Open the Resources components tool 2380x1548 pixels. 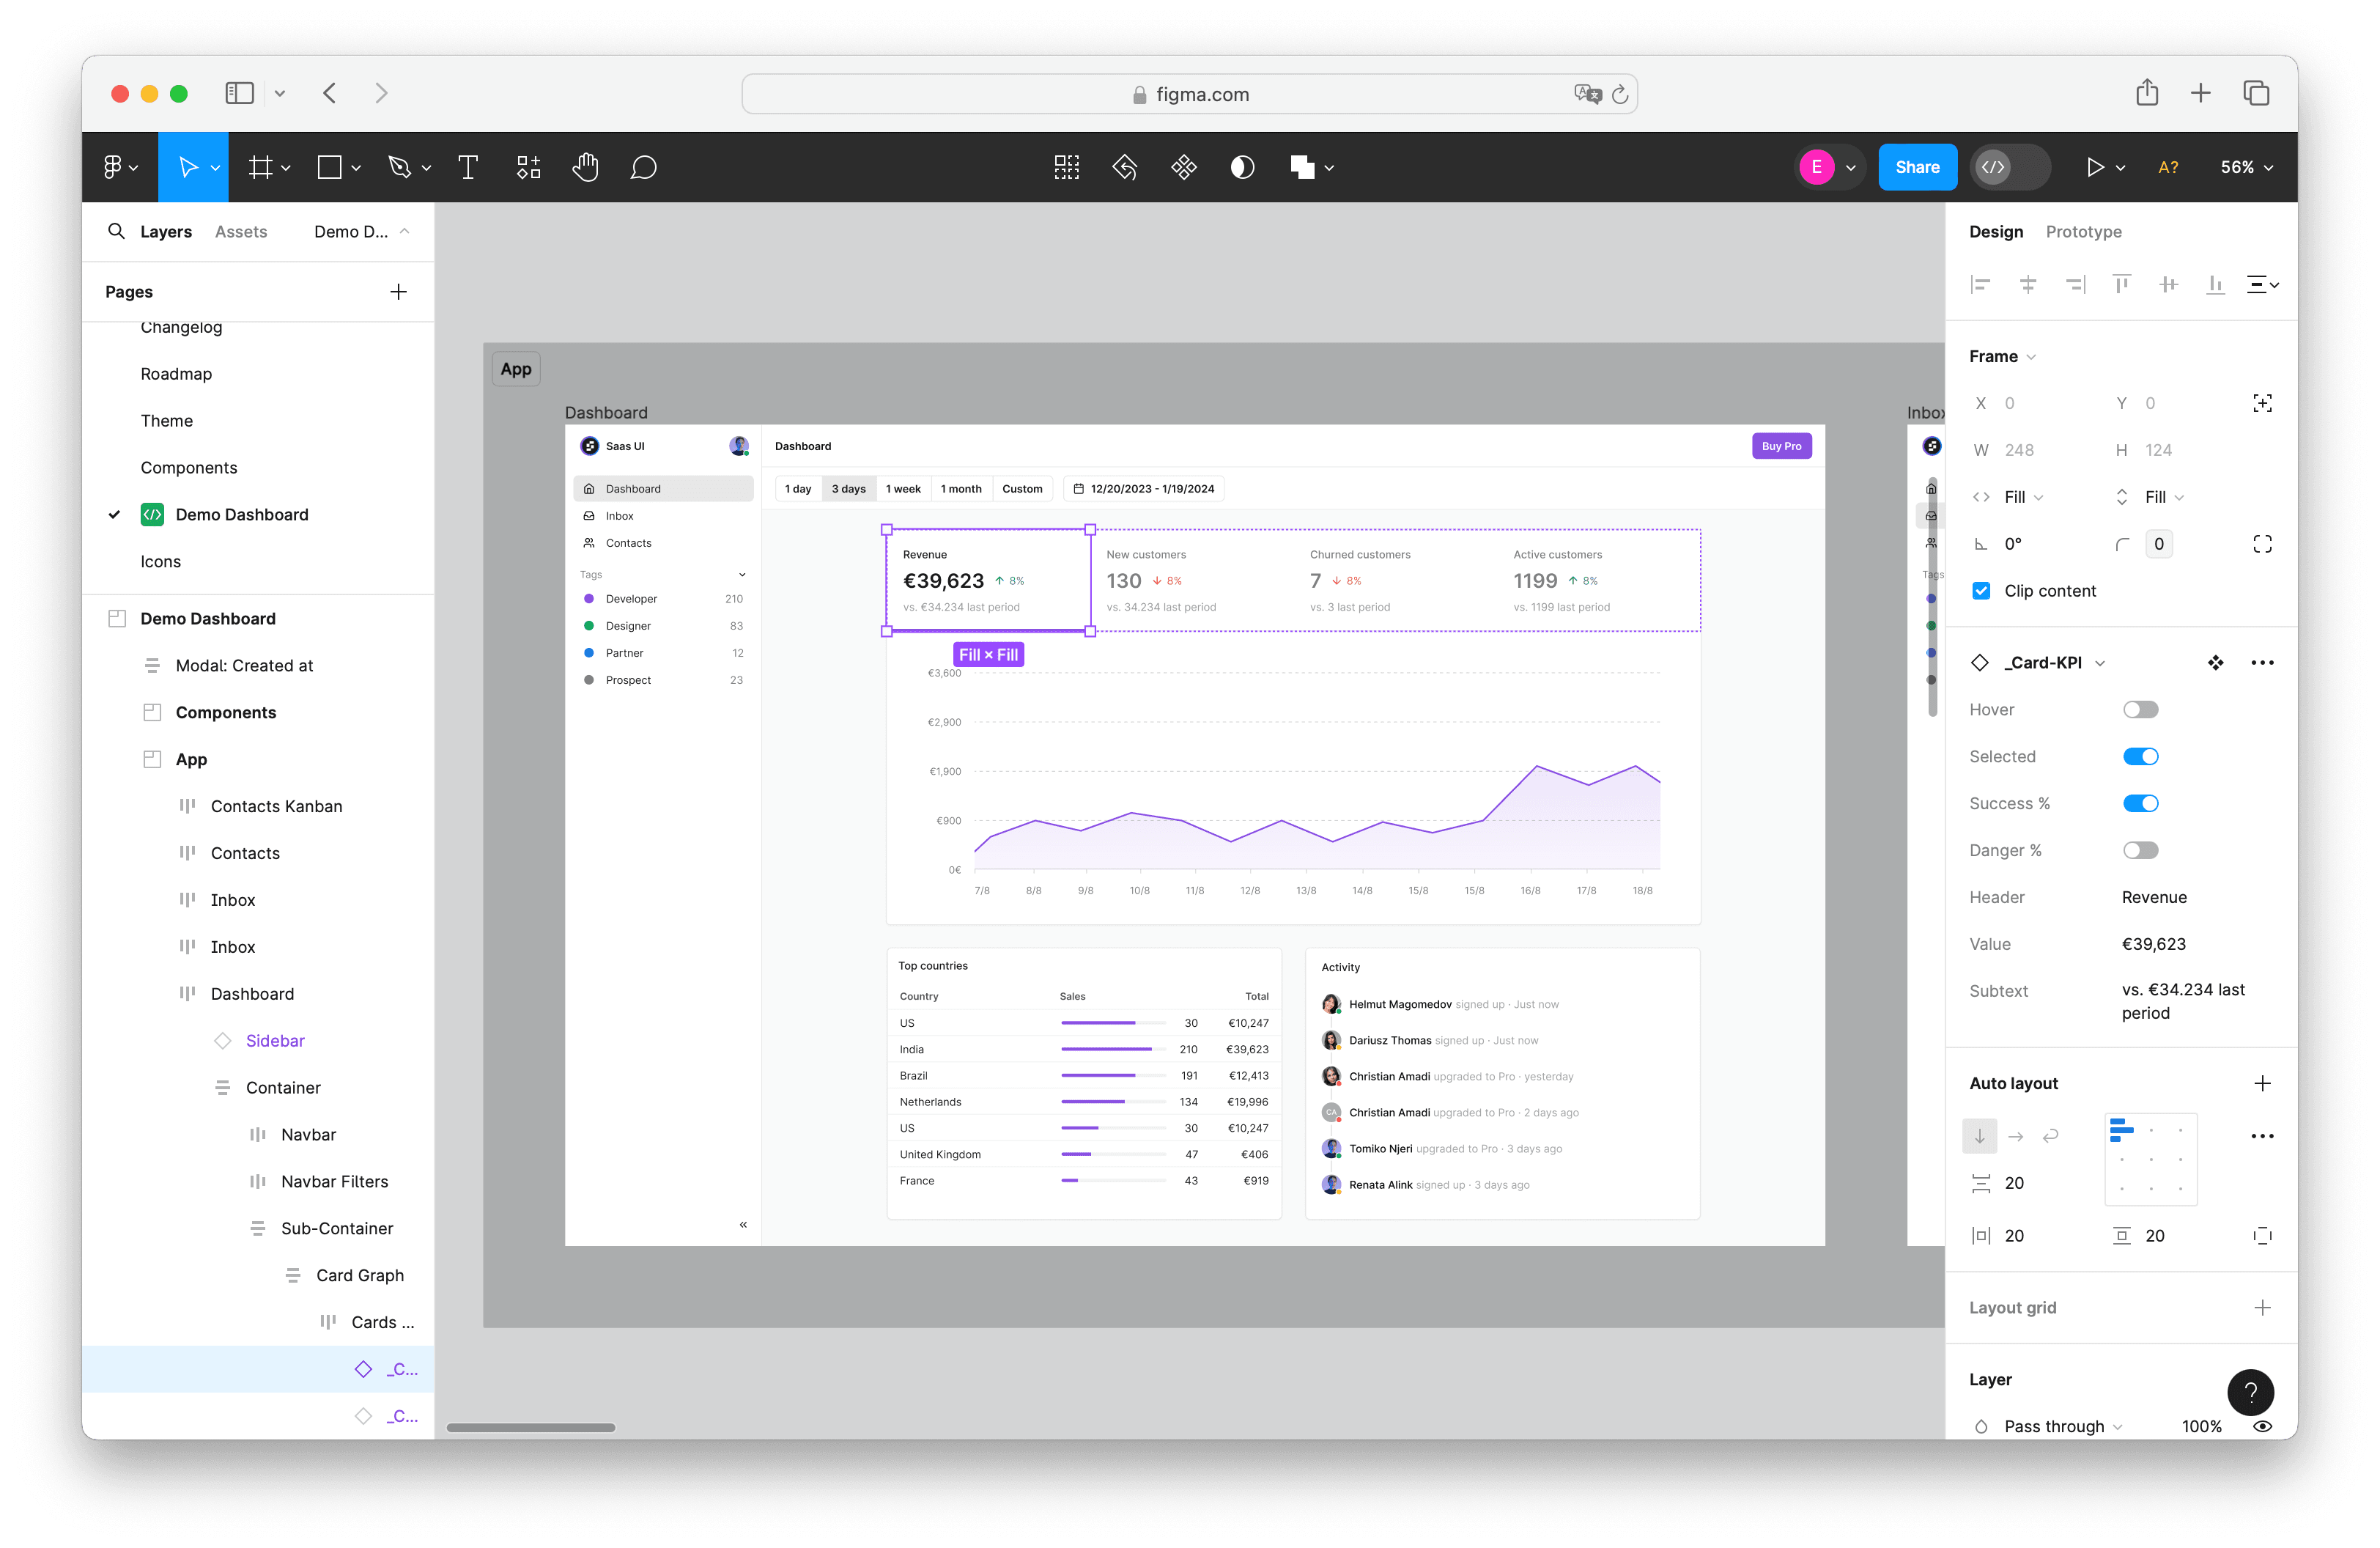pyautogui.click(x=528, y=167)
